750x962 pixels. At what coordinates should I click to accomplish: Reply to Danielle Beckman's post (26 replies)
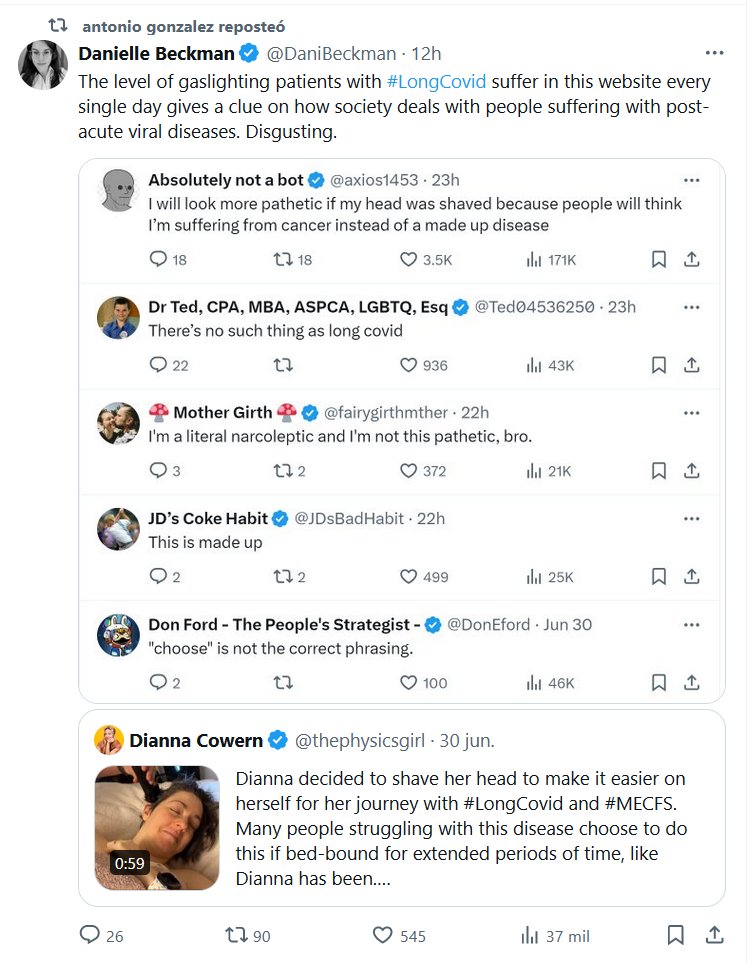[90, 935]
